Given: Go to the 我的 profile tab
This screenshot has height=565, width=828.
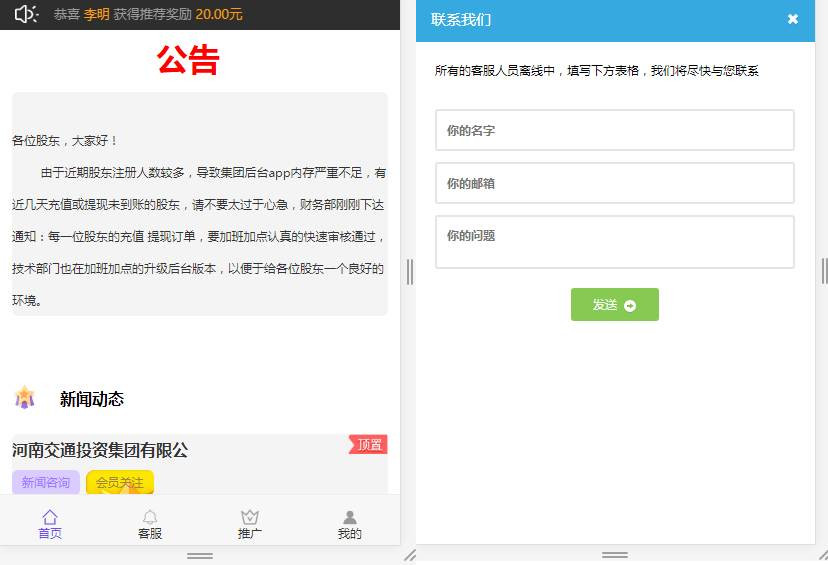Looking at the screenshot, I should point(350,524).
